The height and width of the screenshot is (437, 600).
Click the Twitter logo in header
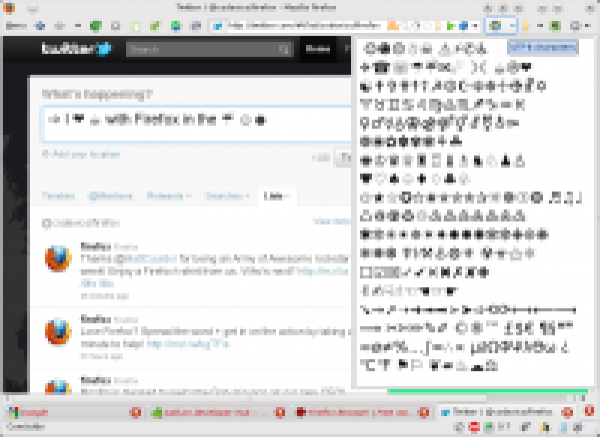pos(77,49)
